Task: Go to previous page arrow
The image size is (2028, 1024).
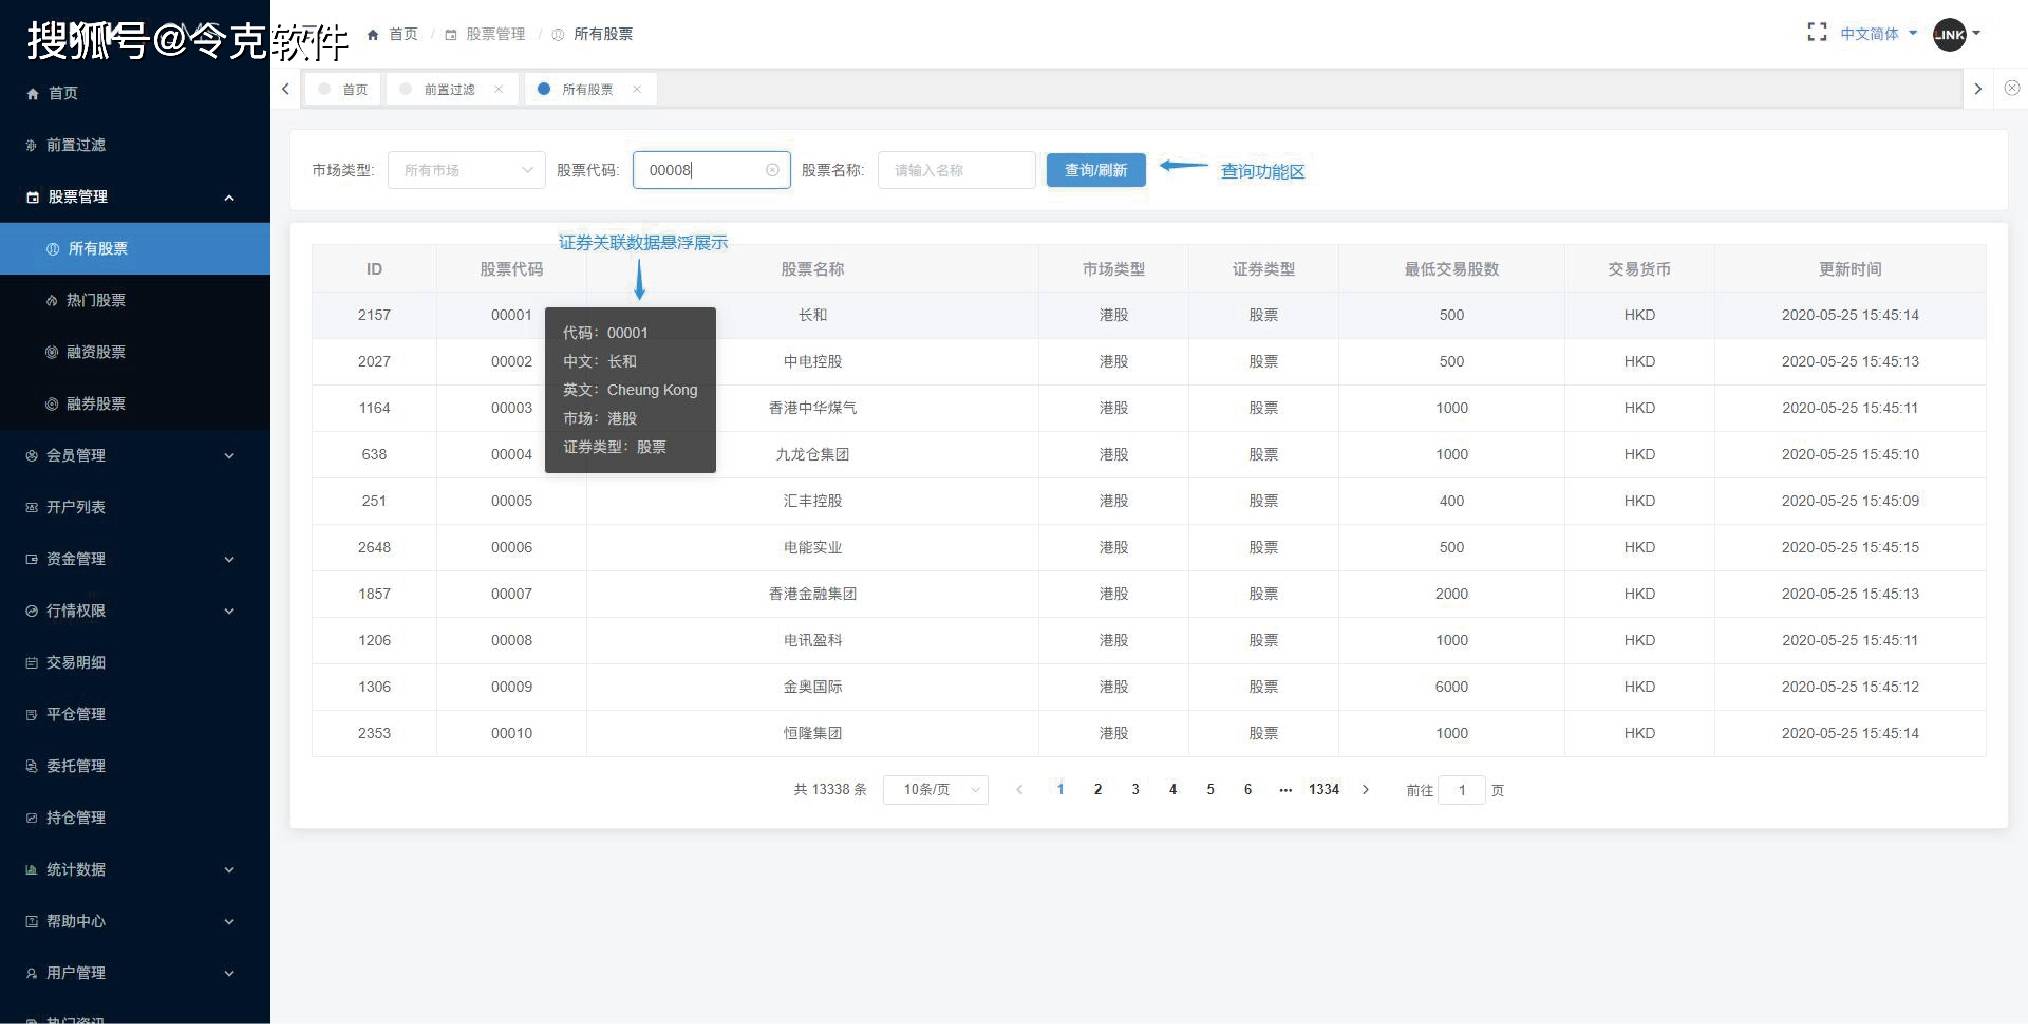Action: click(x=1019, y=790)
